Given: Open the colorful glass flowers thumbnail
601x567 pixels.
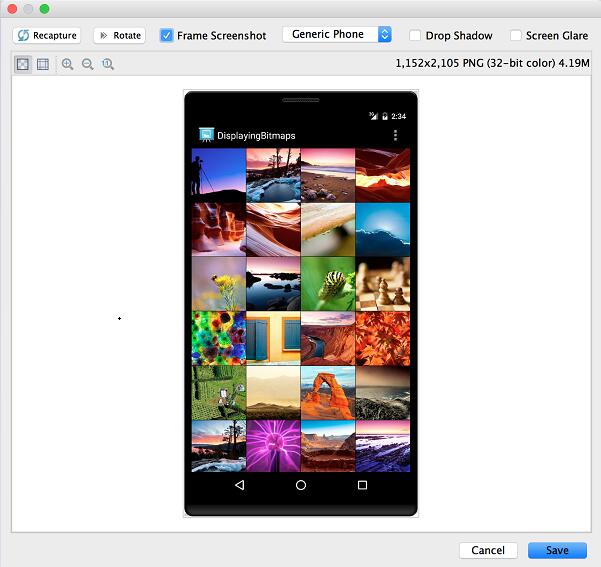Looking at the screenshot, I should click(218, 339).
